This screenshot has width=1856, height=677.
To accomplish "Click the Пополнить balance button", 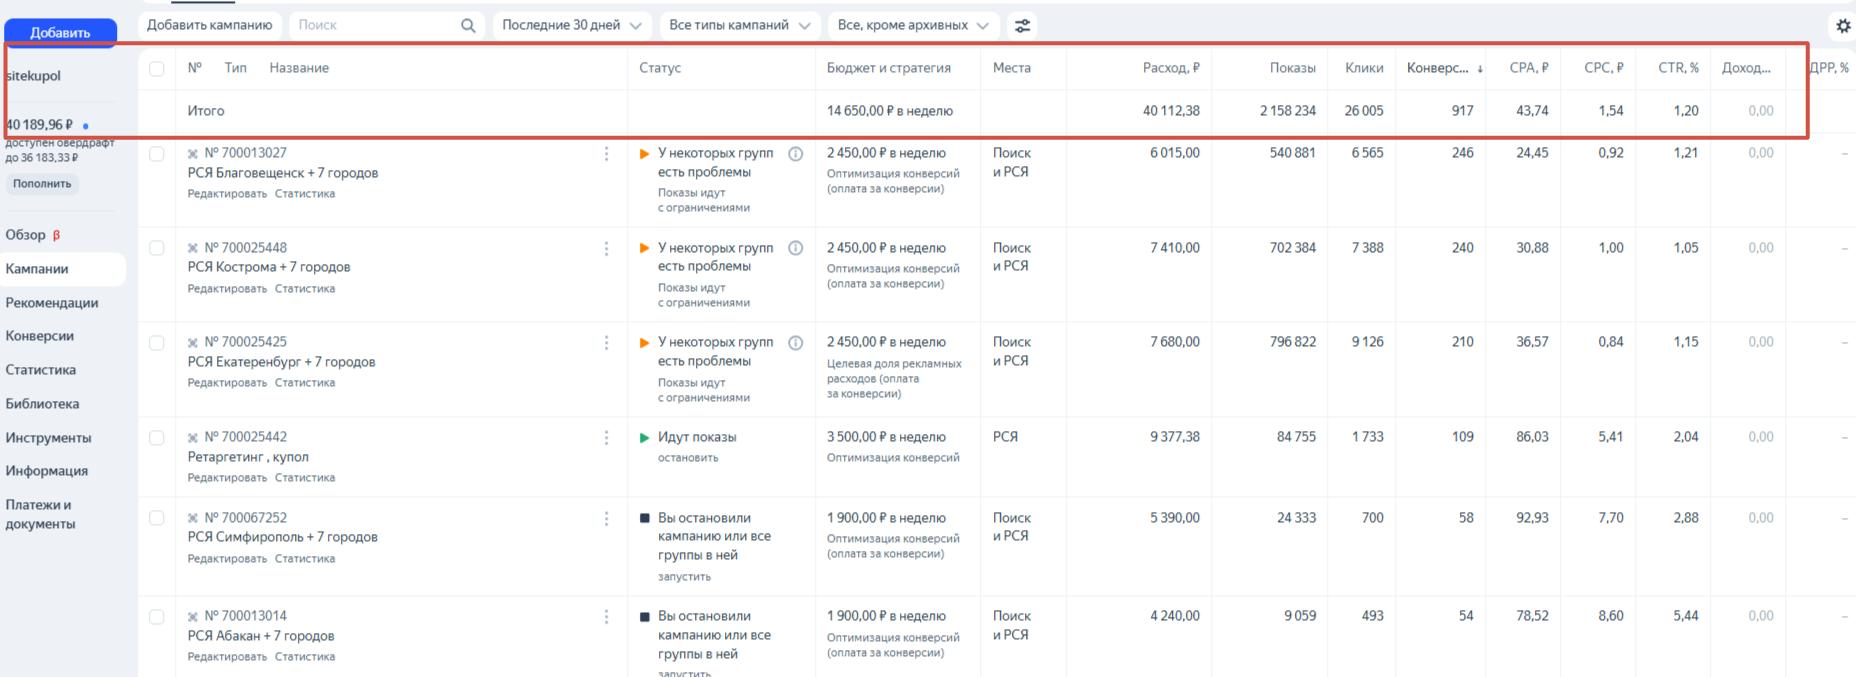I will (42, 184).
